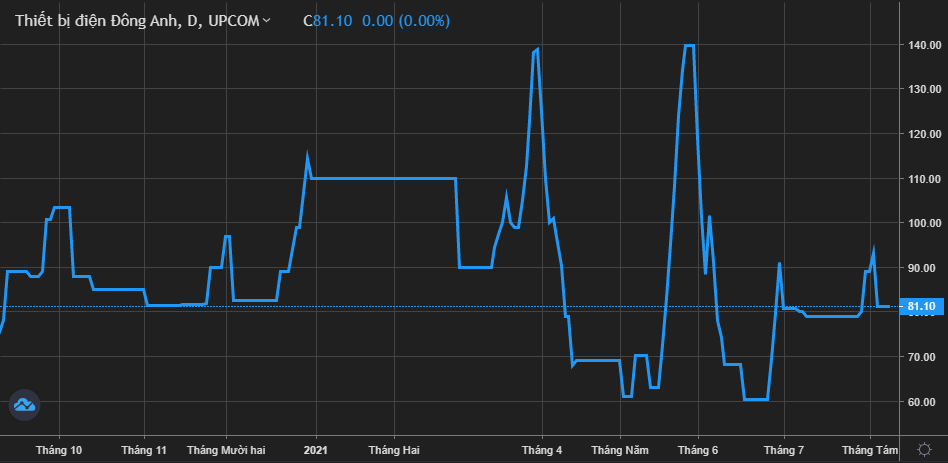This screenshot has width=948, height=463.
Task: Click the Tháng Năm time axis label
Action: pos(620,450)
